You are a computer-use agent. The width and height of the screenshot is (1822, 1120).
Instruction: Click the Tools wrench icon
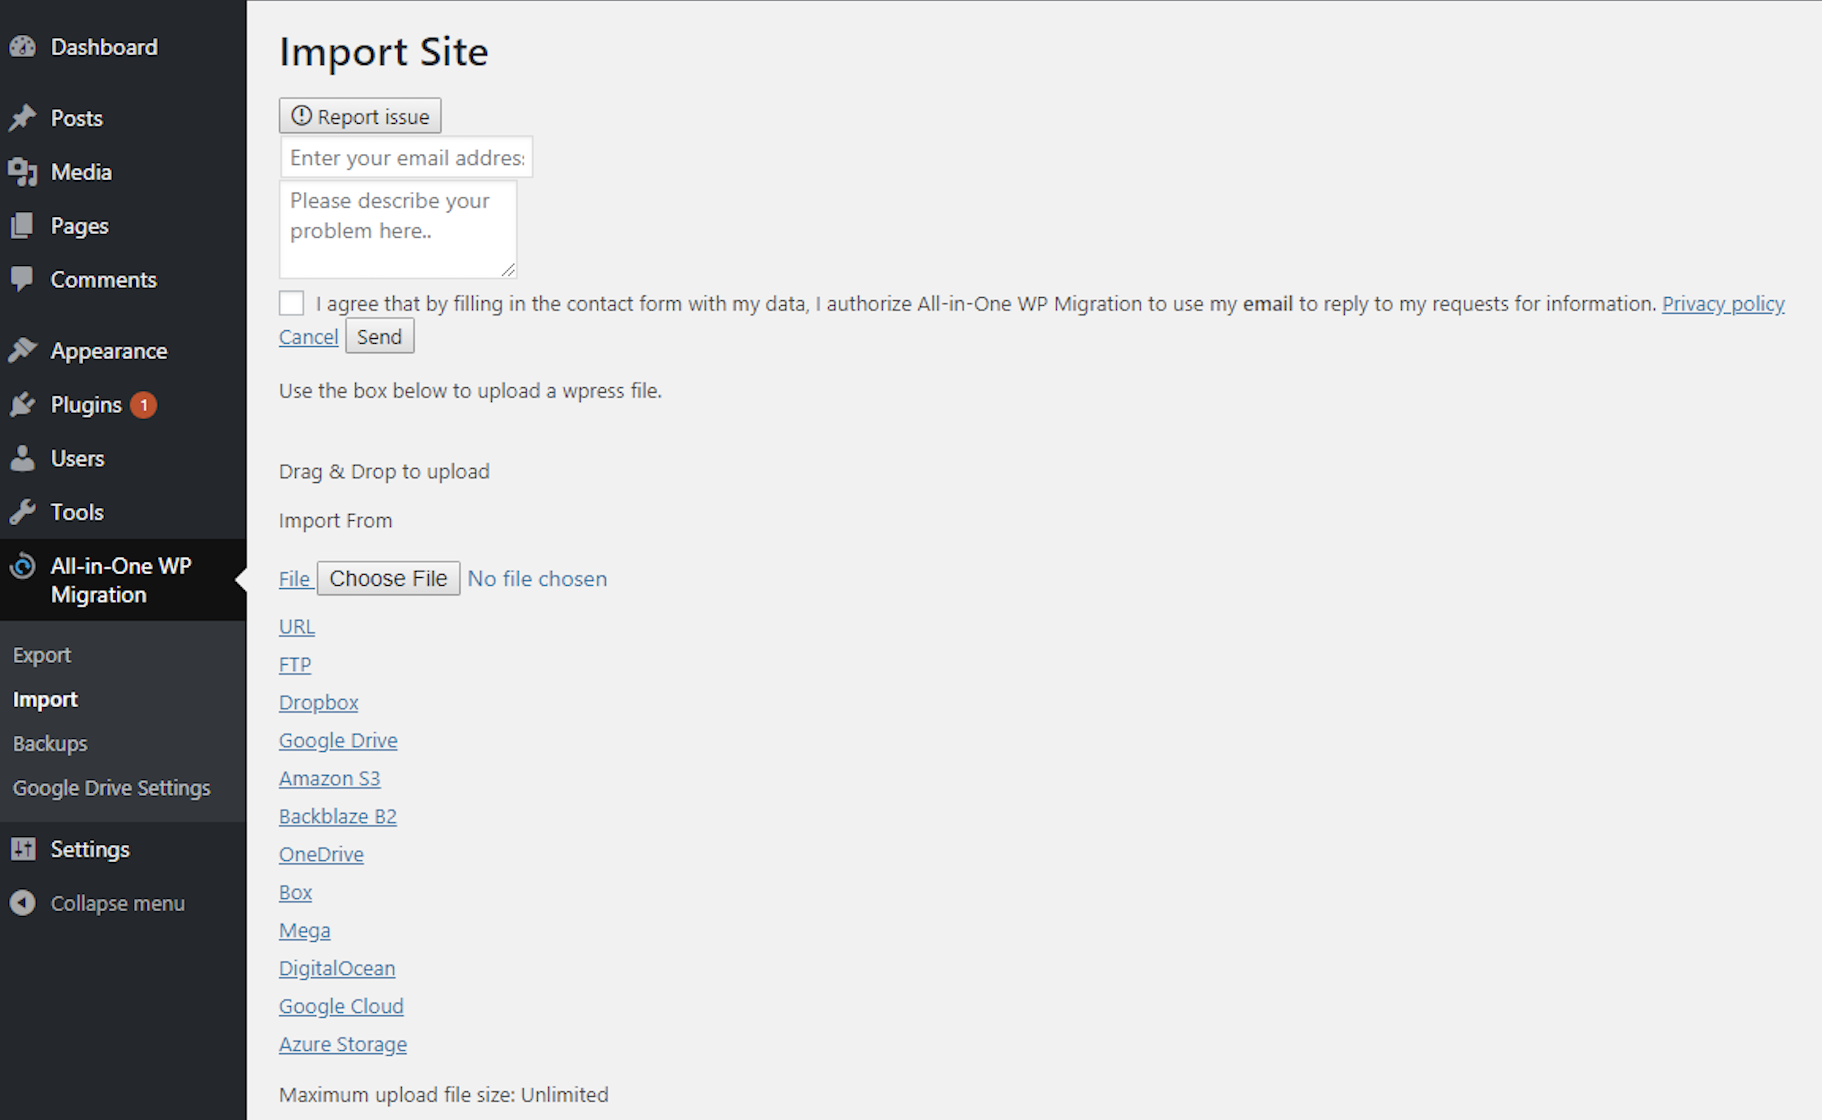22,512
